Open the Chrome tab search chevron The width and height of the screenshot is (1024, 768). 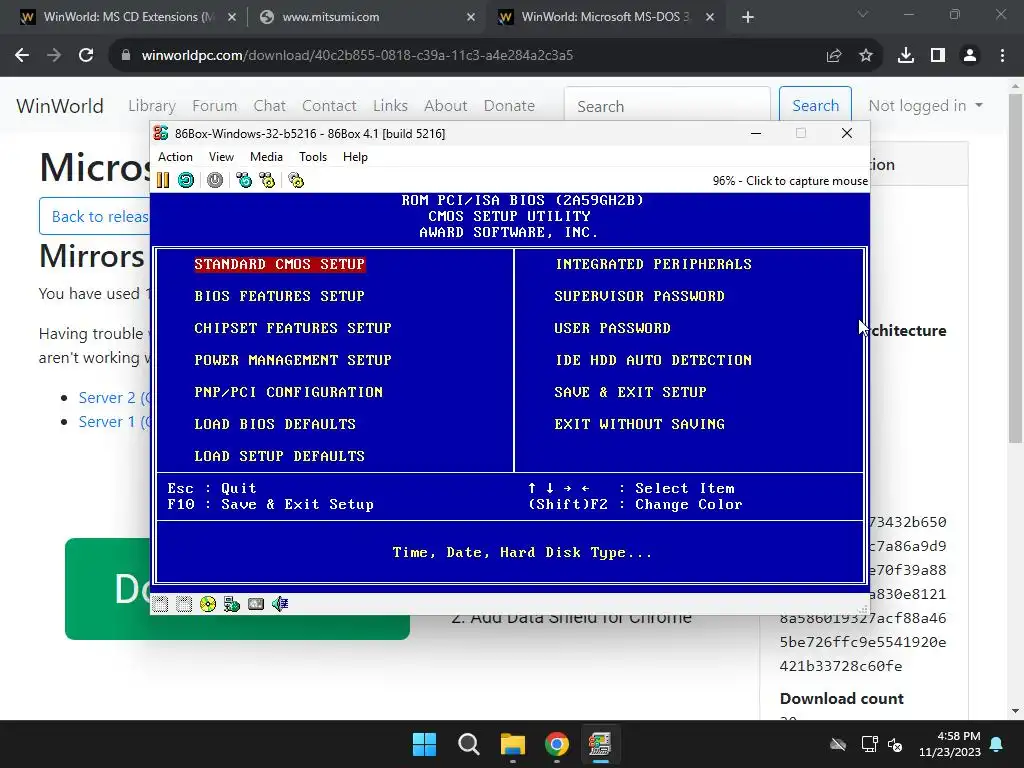coord(863,14)
